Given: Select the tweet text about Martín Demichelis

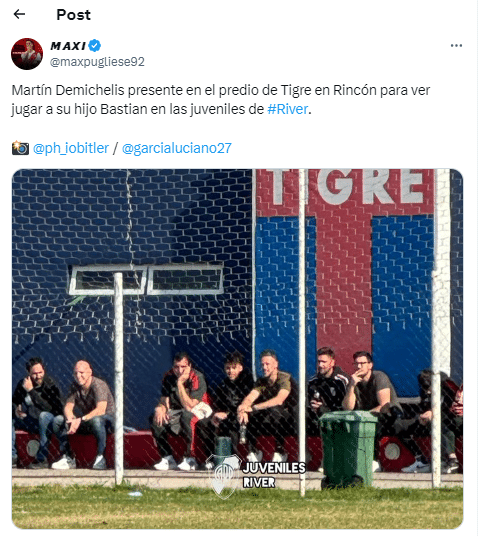Looking at the screenshot, I should (221, 100).
